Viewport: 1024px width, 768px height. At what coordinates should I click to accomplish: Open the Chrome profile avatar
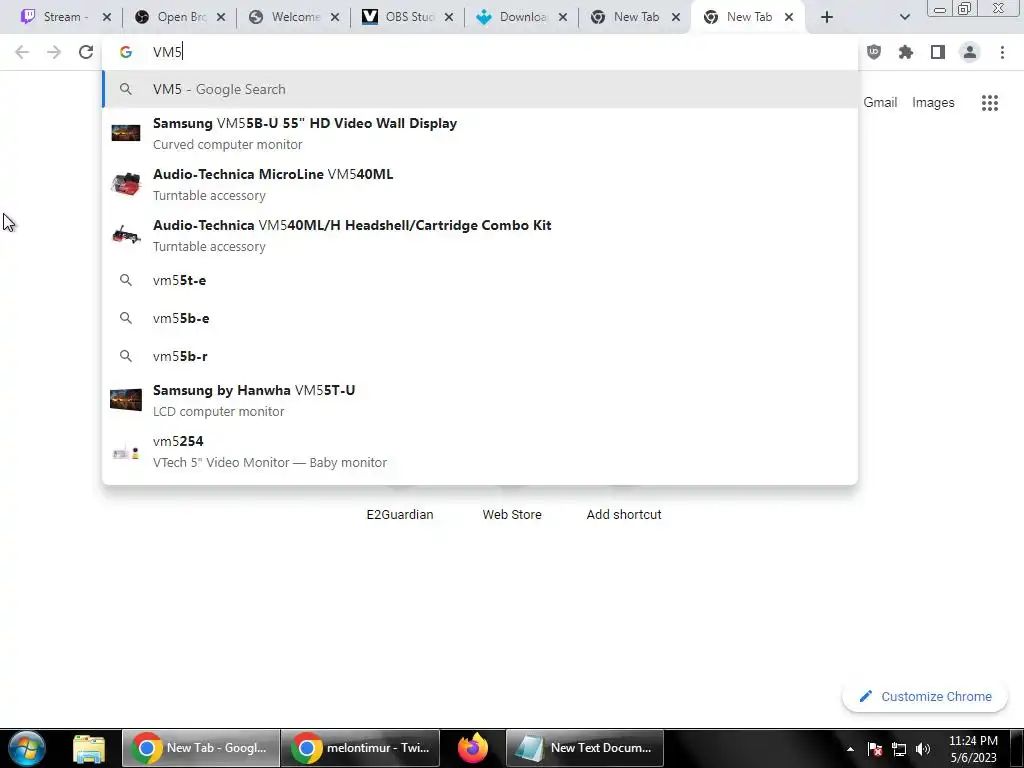[x=970, y=52]
